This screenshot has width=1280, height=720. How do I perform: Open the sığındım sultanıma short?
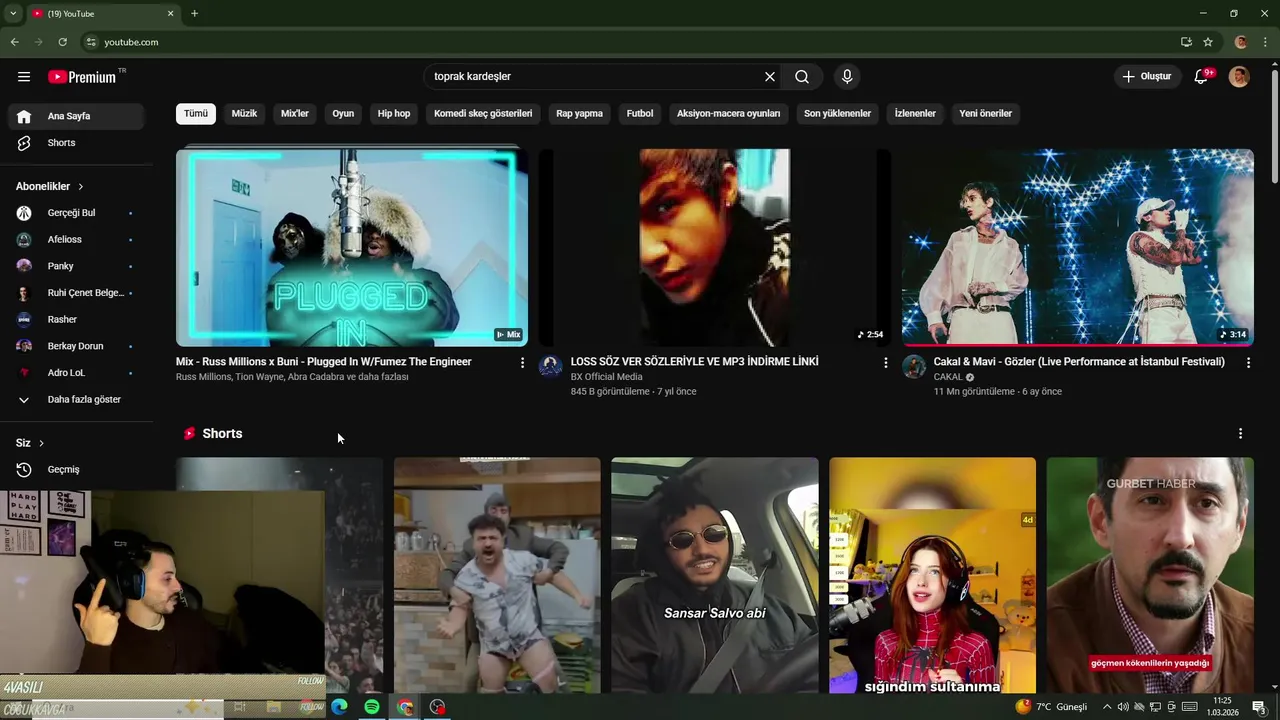(x=933, y=575)
